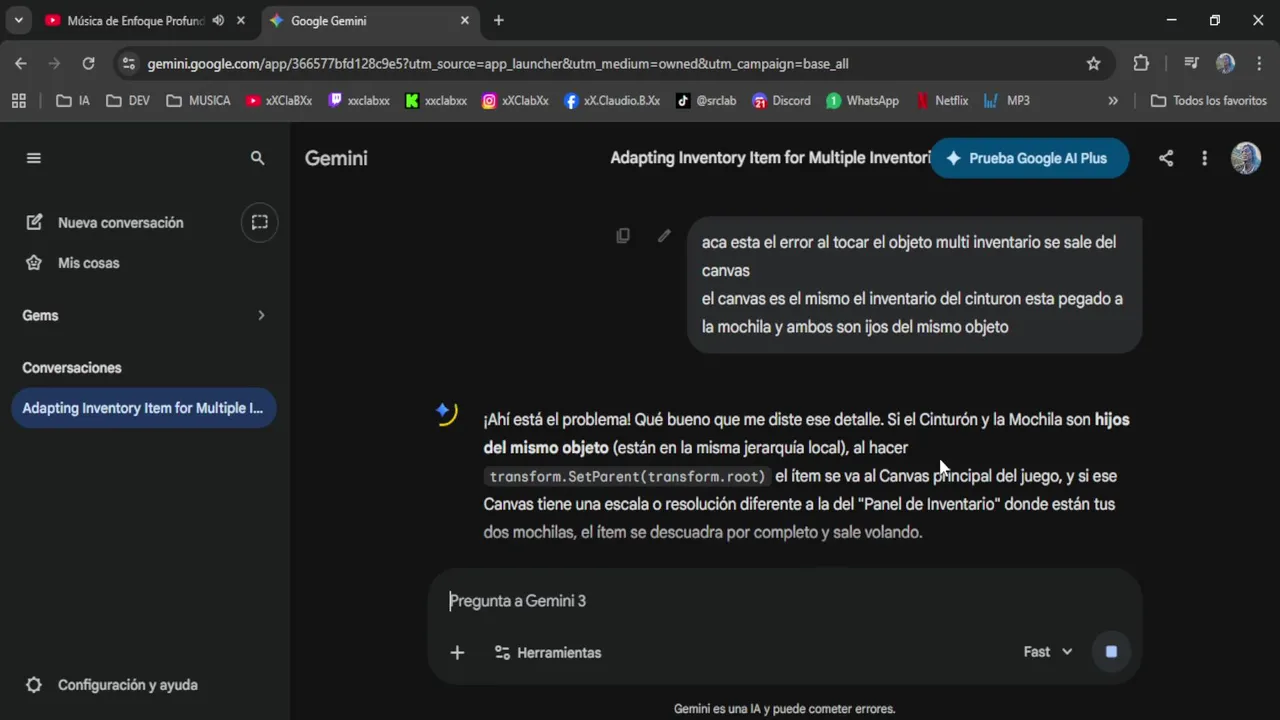Click the conversation title in header
This screenshot has width=1280, height=720.
click(770, 158)
